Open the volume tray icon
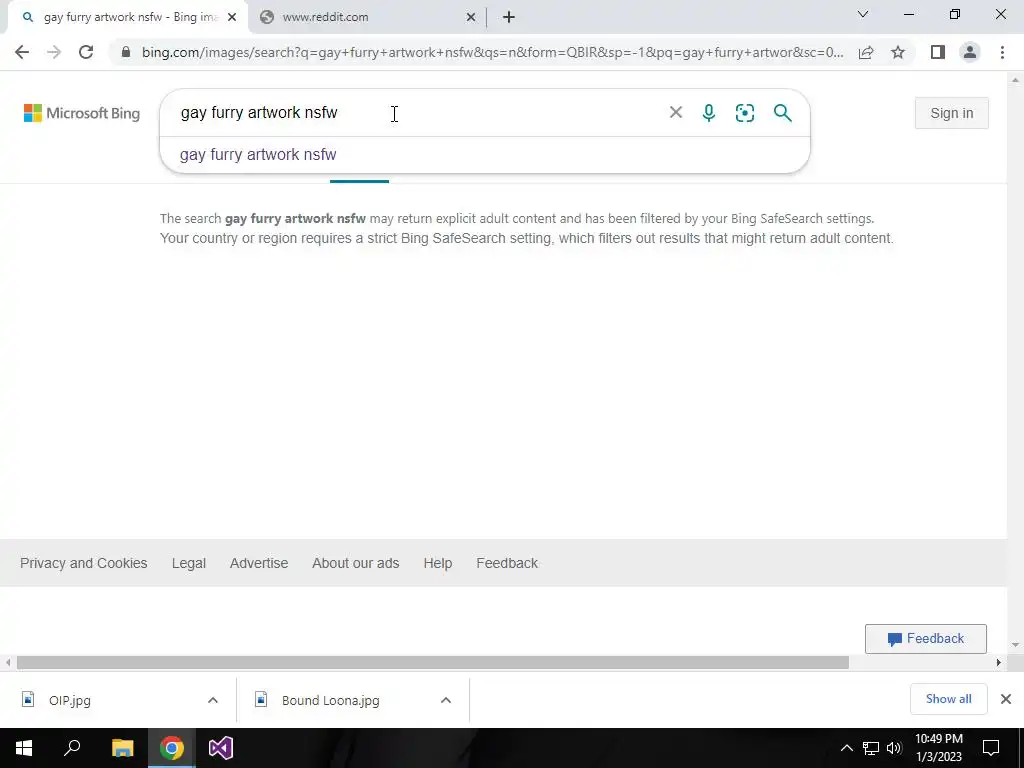1024x768 pixels. (x=894, y=748)
